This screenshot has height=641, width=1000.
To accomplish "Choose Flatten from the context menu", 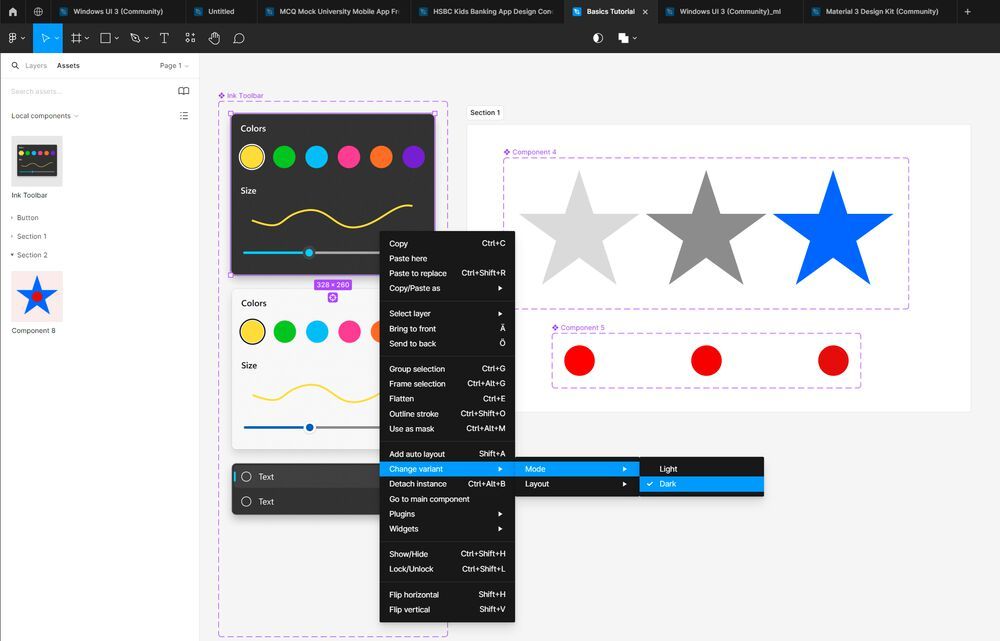I will click(x=400, y=398).
